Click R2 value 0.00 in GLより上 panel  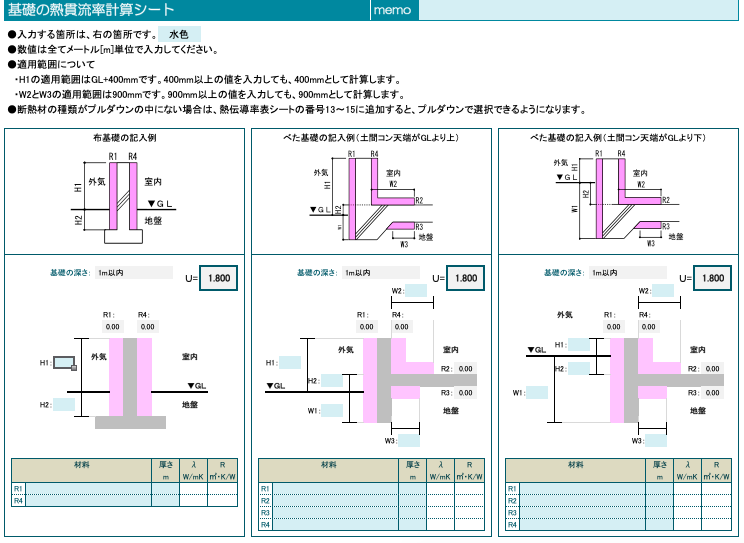pos(465,368)
